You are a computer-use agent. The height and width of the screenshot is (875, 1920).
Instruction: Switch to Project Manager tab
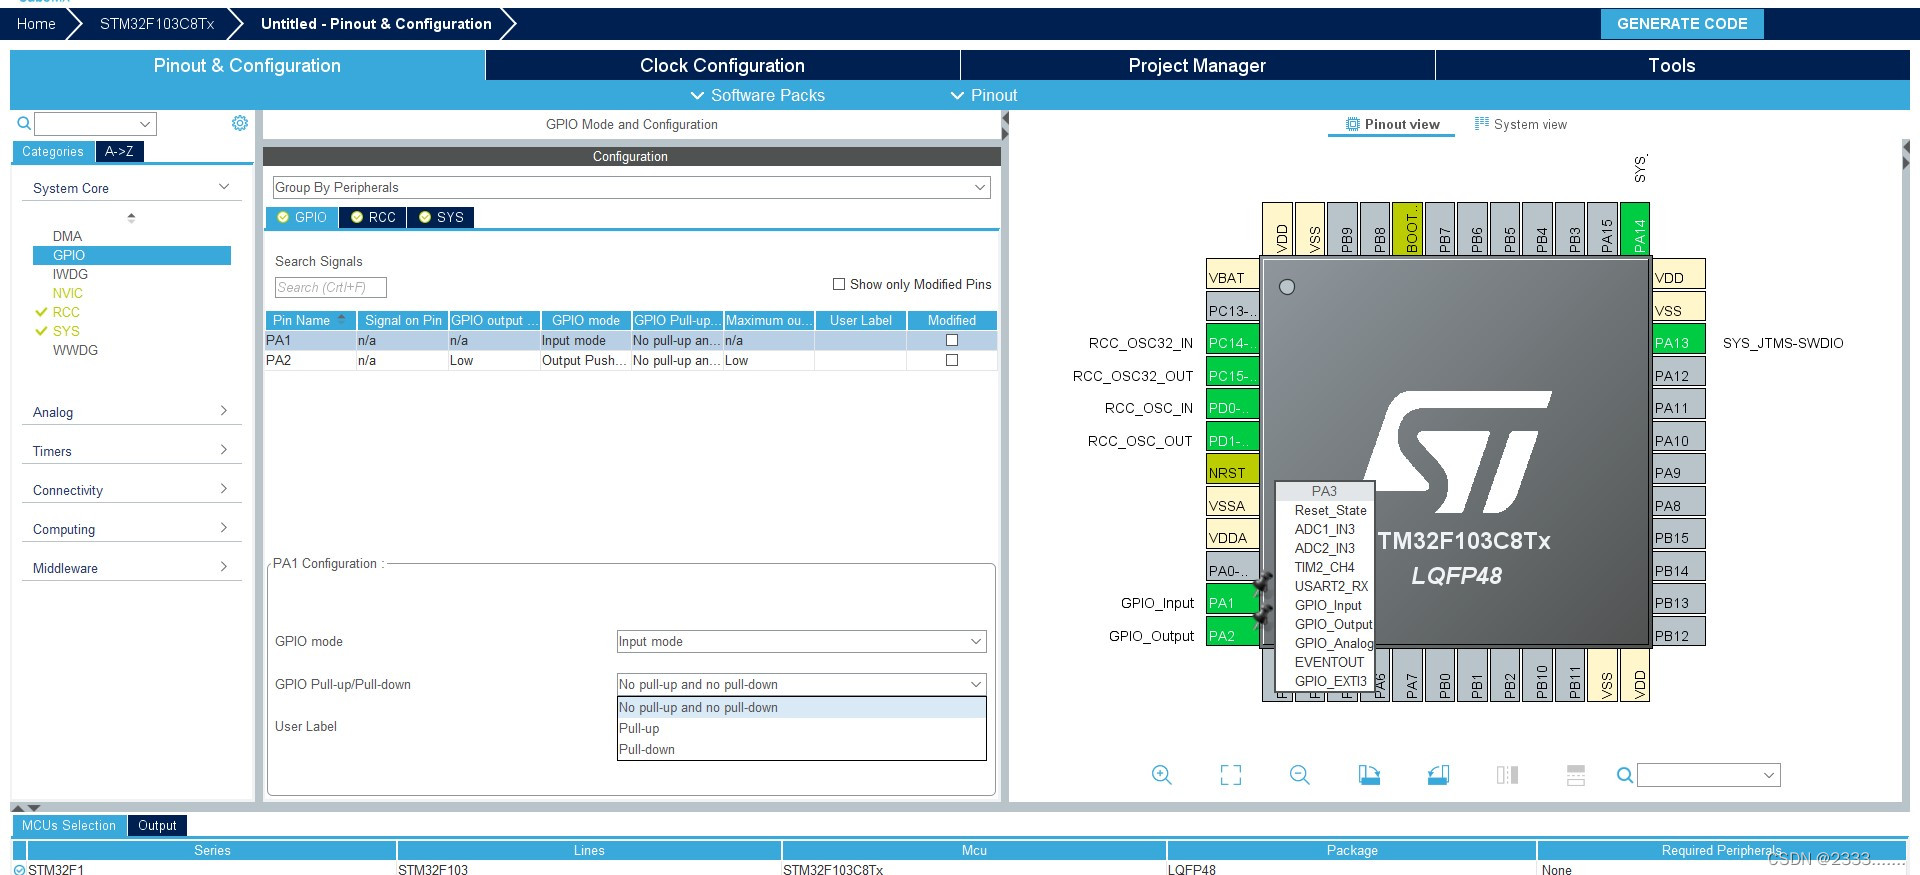coord(1197,65)
